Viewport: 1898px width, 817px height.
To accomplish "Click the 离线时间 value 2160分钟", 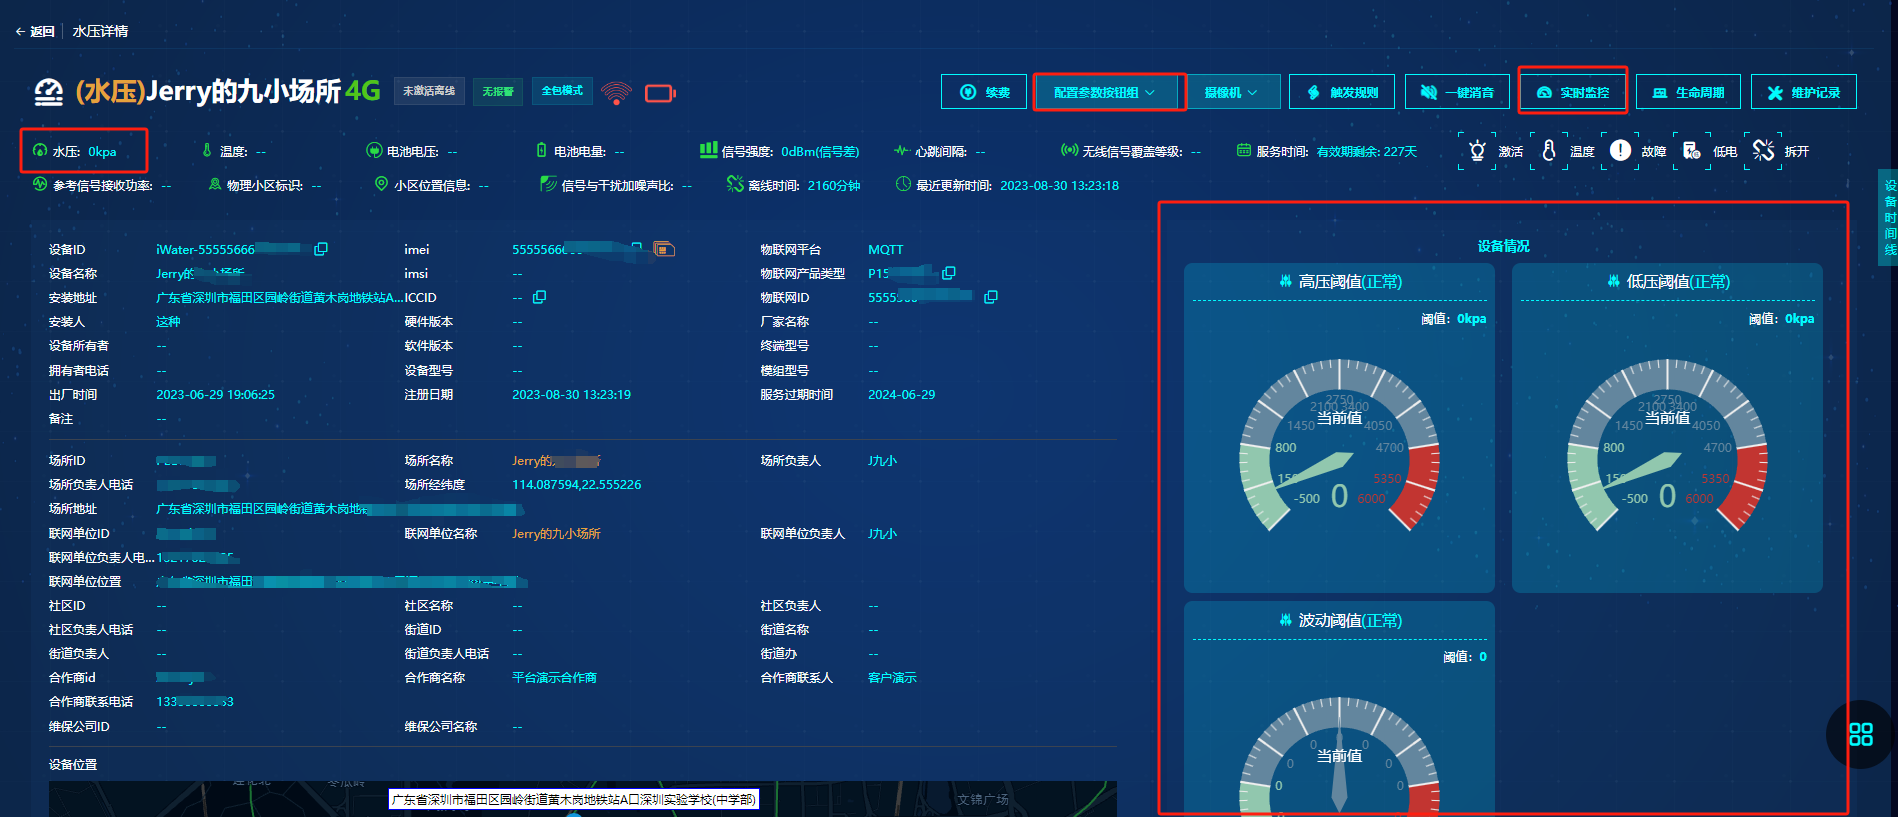I will pyautogui.click(x=834, y=185).
